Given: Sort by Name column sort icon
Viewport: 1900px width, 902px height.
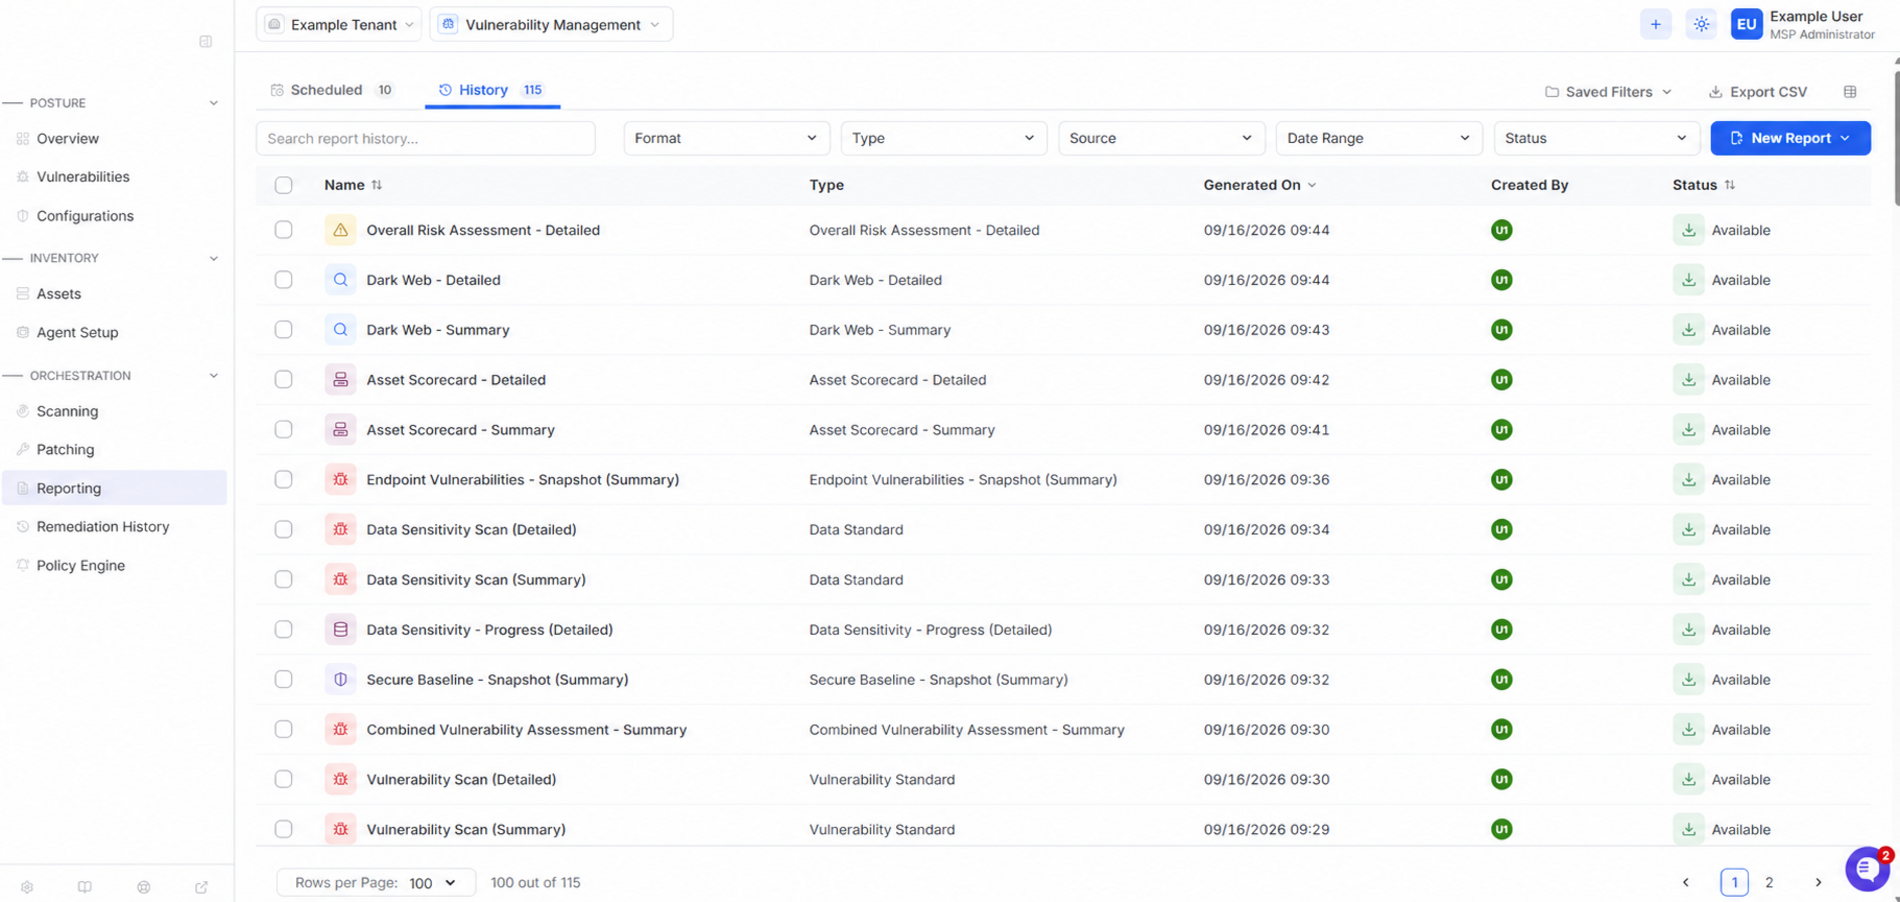Looking at the screenshot, I should click(x=377, y=185).
